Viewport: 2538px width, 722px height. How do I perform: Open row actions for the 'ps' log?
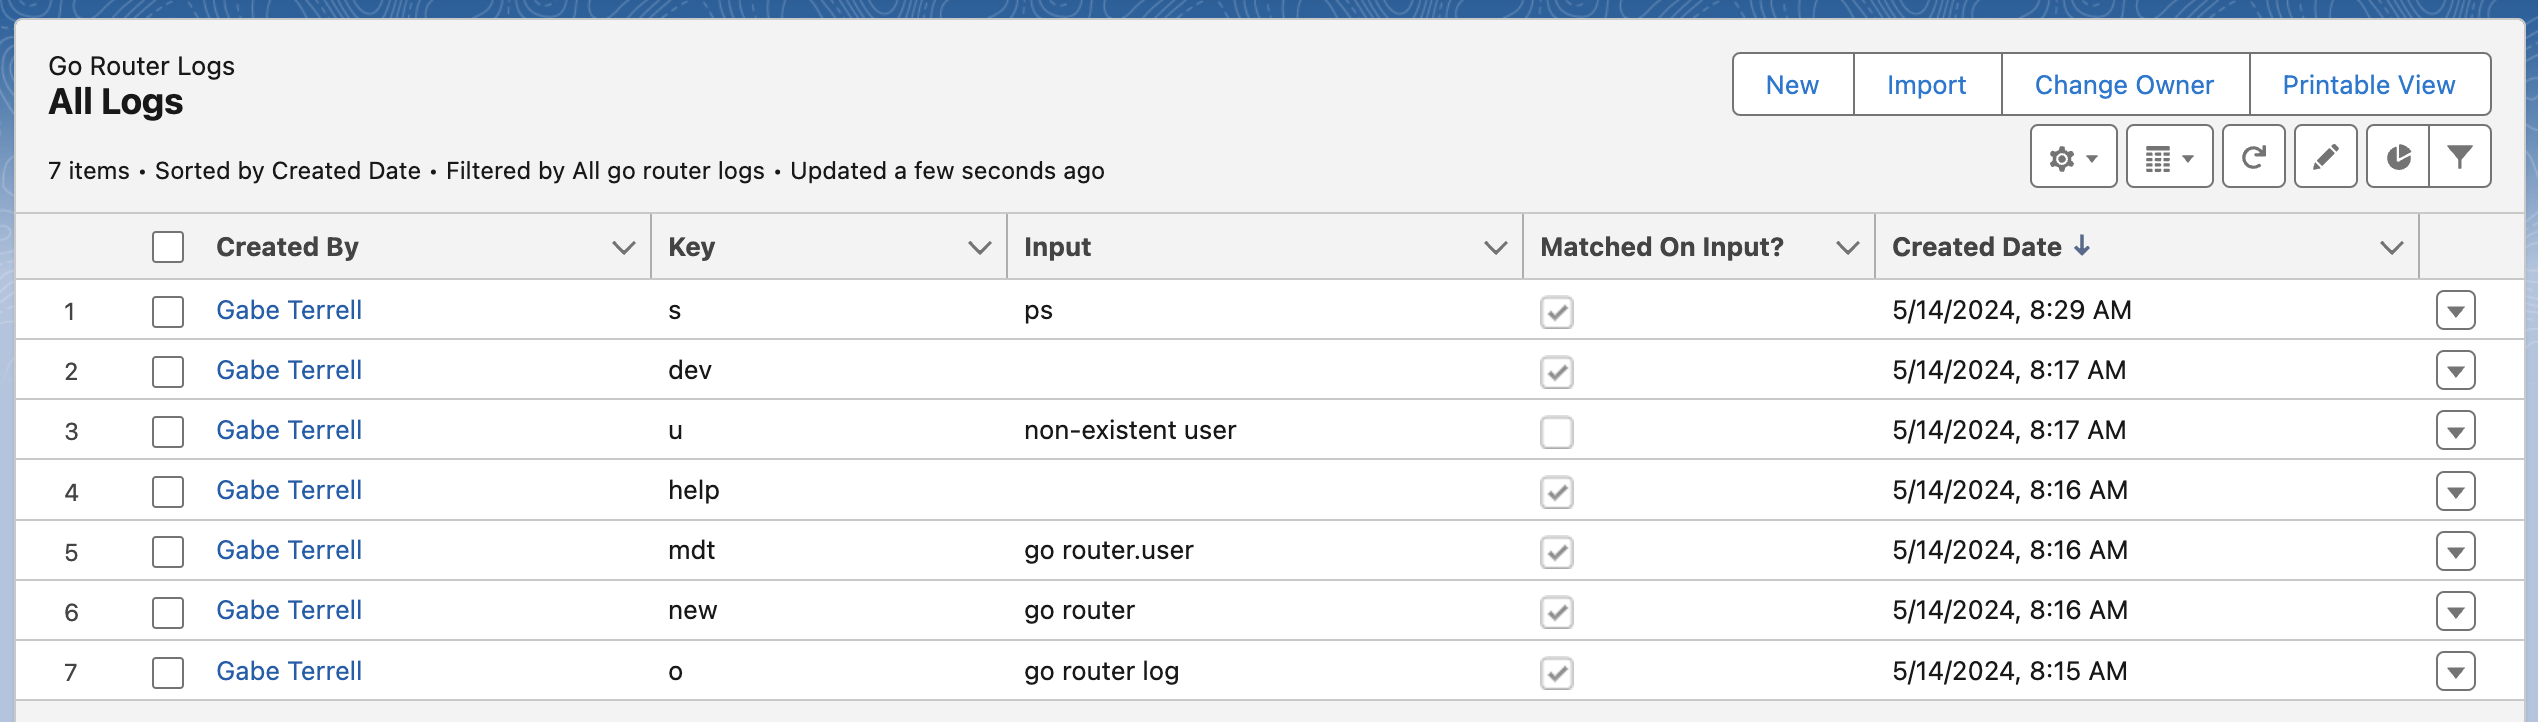[x=2455, y=311]
